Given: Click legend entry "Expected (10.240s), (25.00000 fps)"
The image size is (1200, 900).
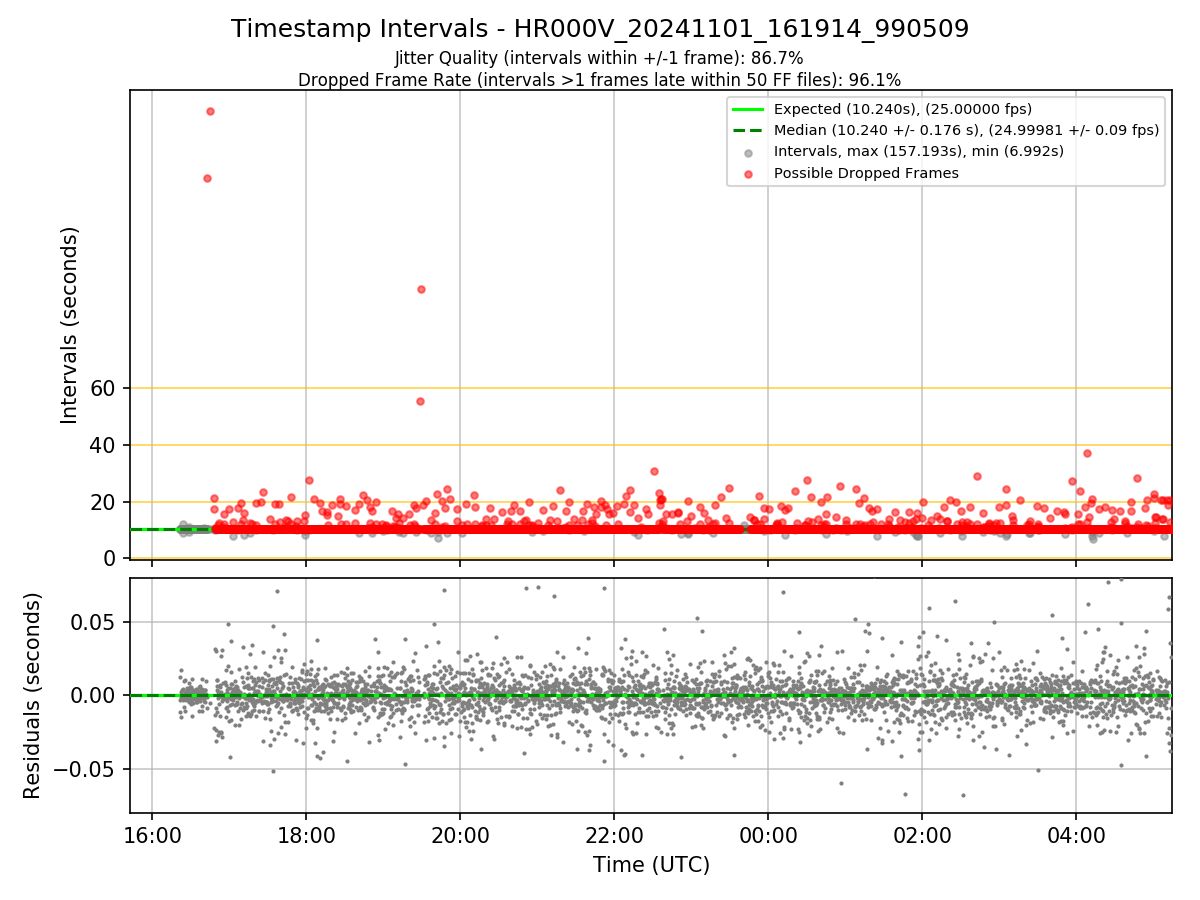Looking at the screenshot, I should pos(903,109).
